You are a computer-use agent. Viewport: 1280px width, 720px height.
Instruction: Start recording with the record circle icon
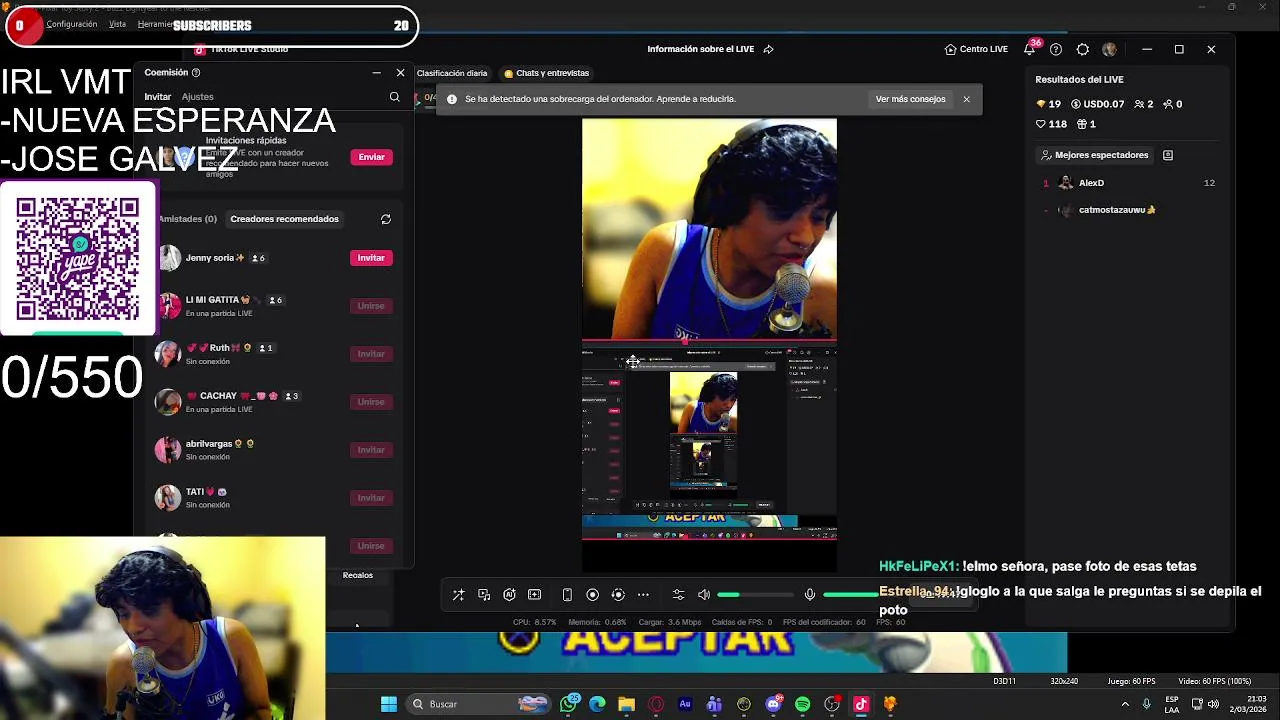[592, 595]
